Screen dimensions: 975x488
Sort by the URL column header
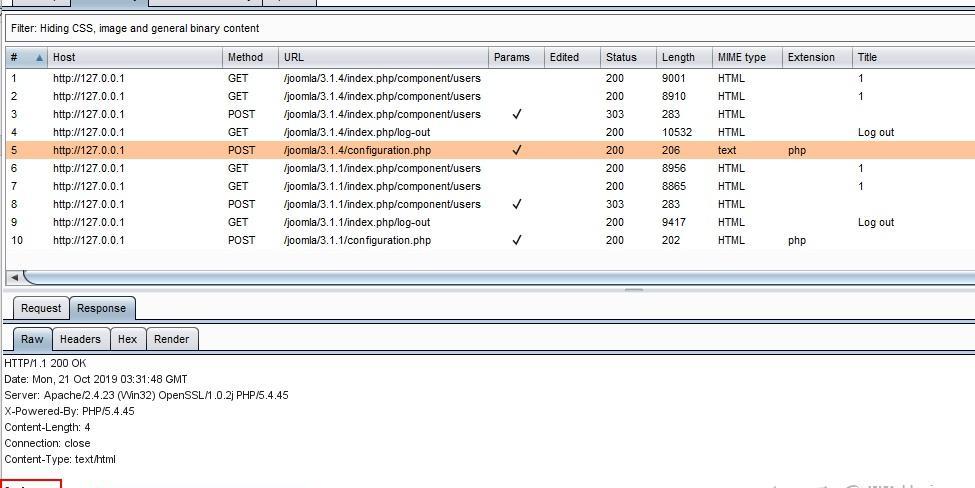383,57
